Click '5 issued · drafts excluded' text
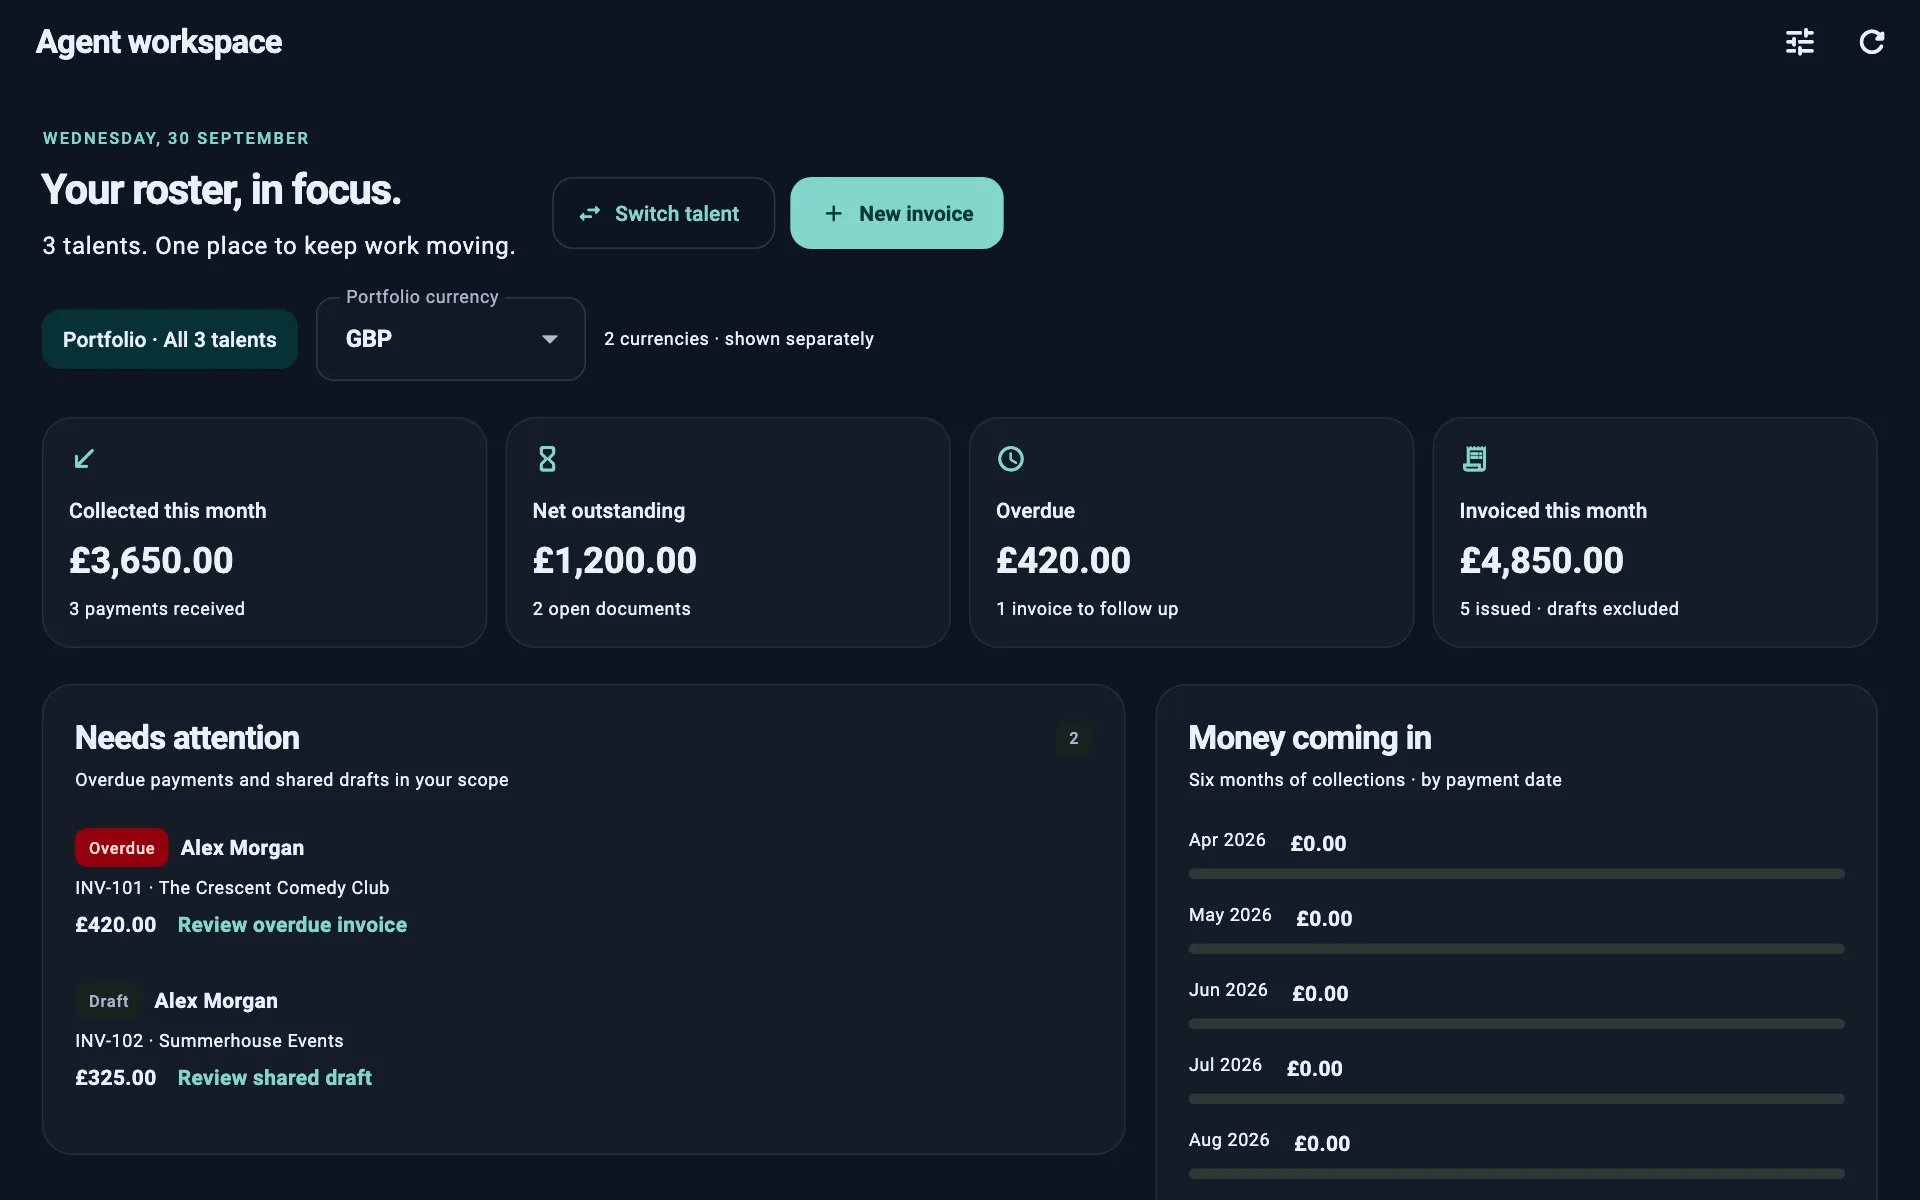1920x1200 pixels. tap(1569, 609)
